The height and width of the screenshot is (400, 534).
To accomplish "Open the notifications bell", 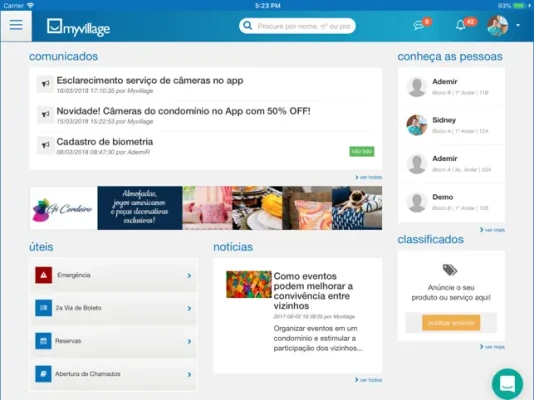I will point(461,25).
